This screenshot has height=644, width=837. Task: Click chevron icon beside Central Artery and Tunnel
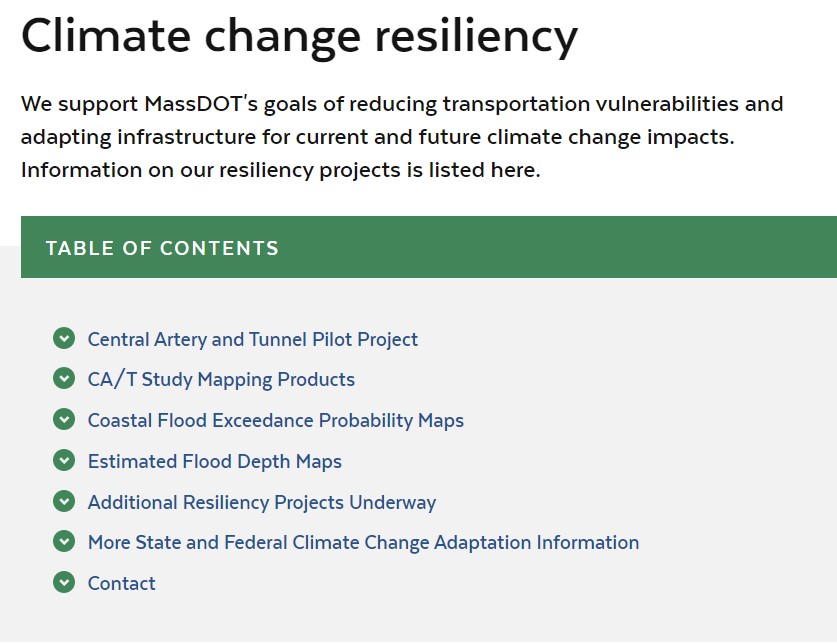pos(64,338)
